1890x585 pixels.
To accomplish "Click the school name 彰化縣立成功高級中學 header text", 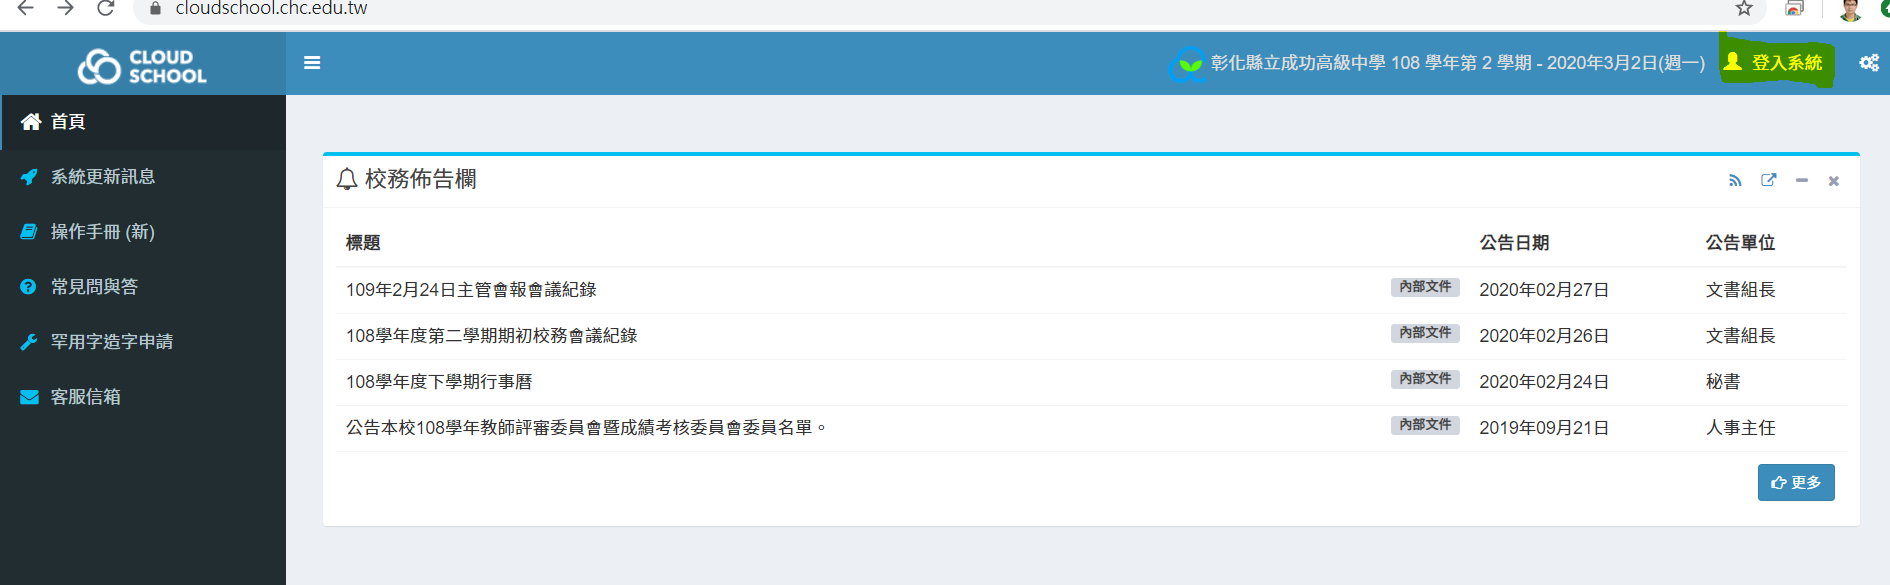I will point(1298,63).
